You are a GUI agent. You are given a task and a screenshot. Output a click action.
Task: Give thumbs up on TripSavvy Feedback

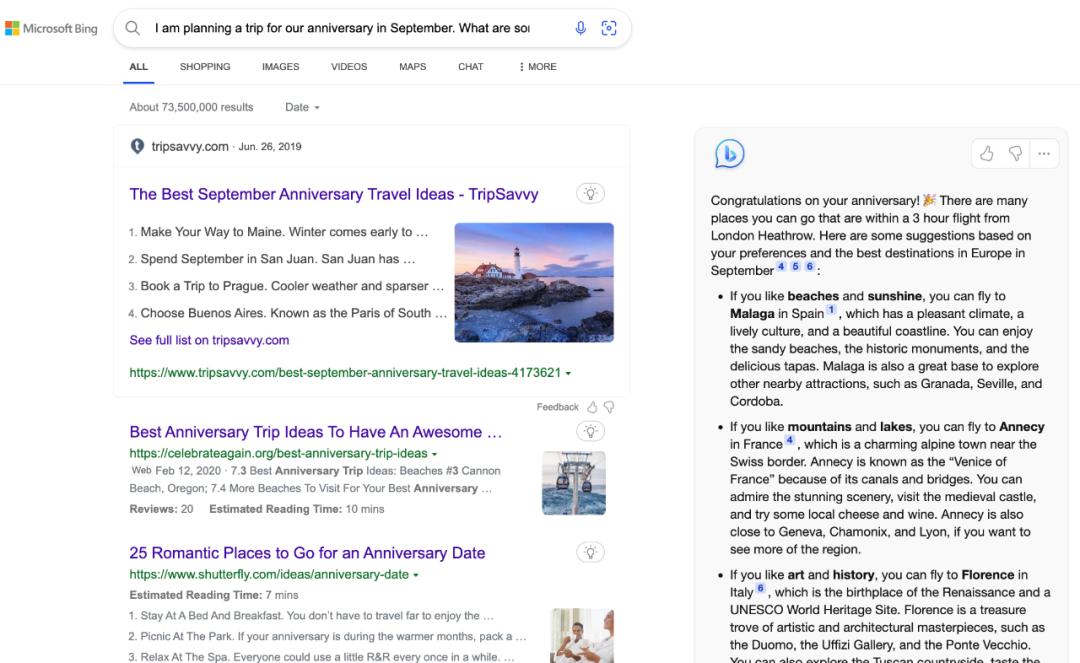coord(592,407)
